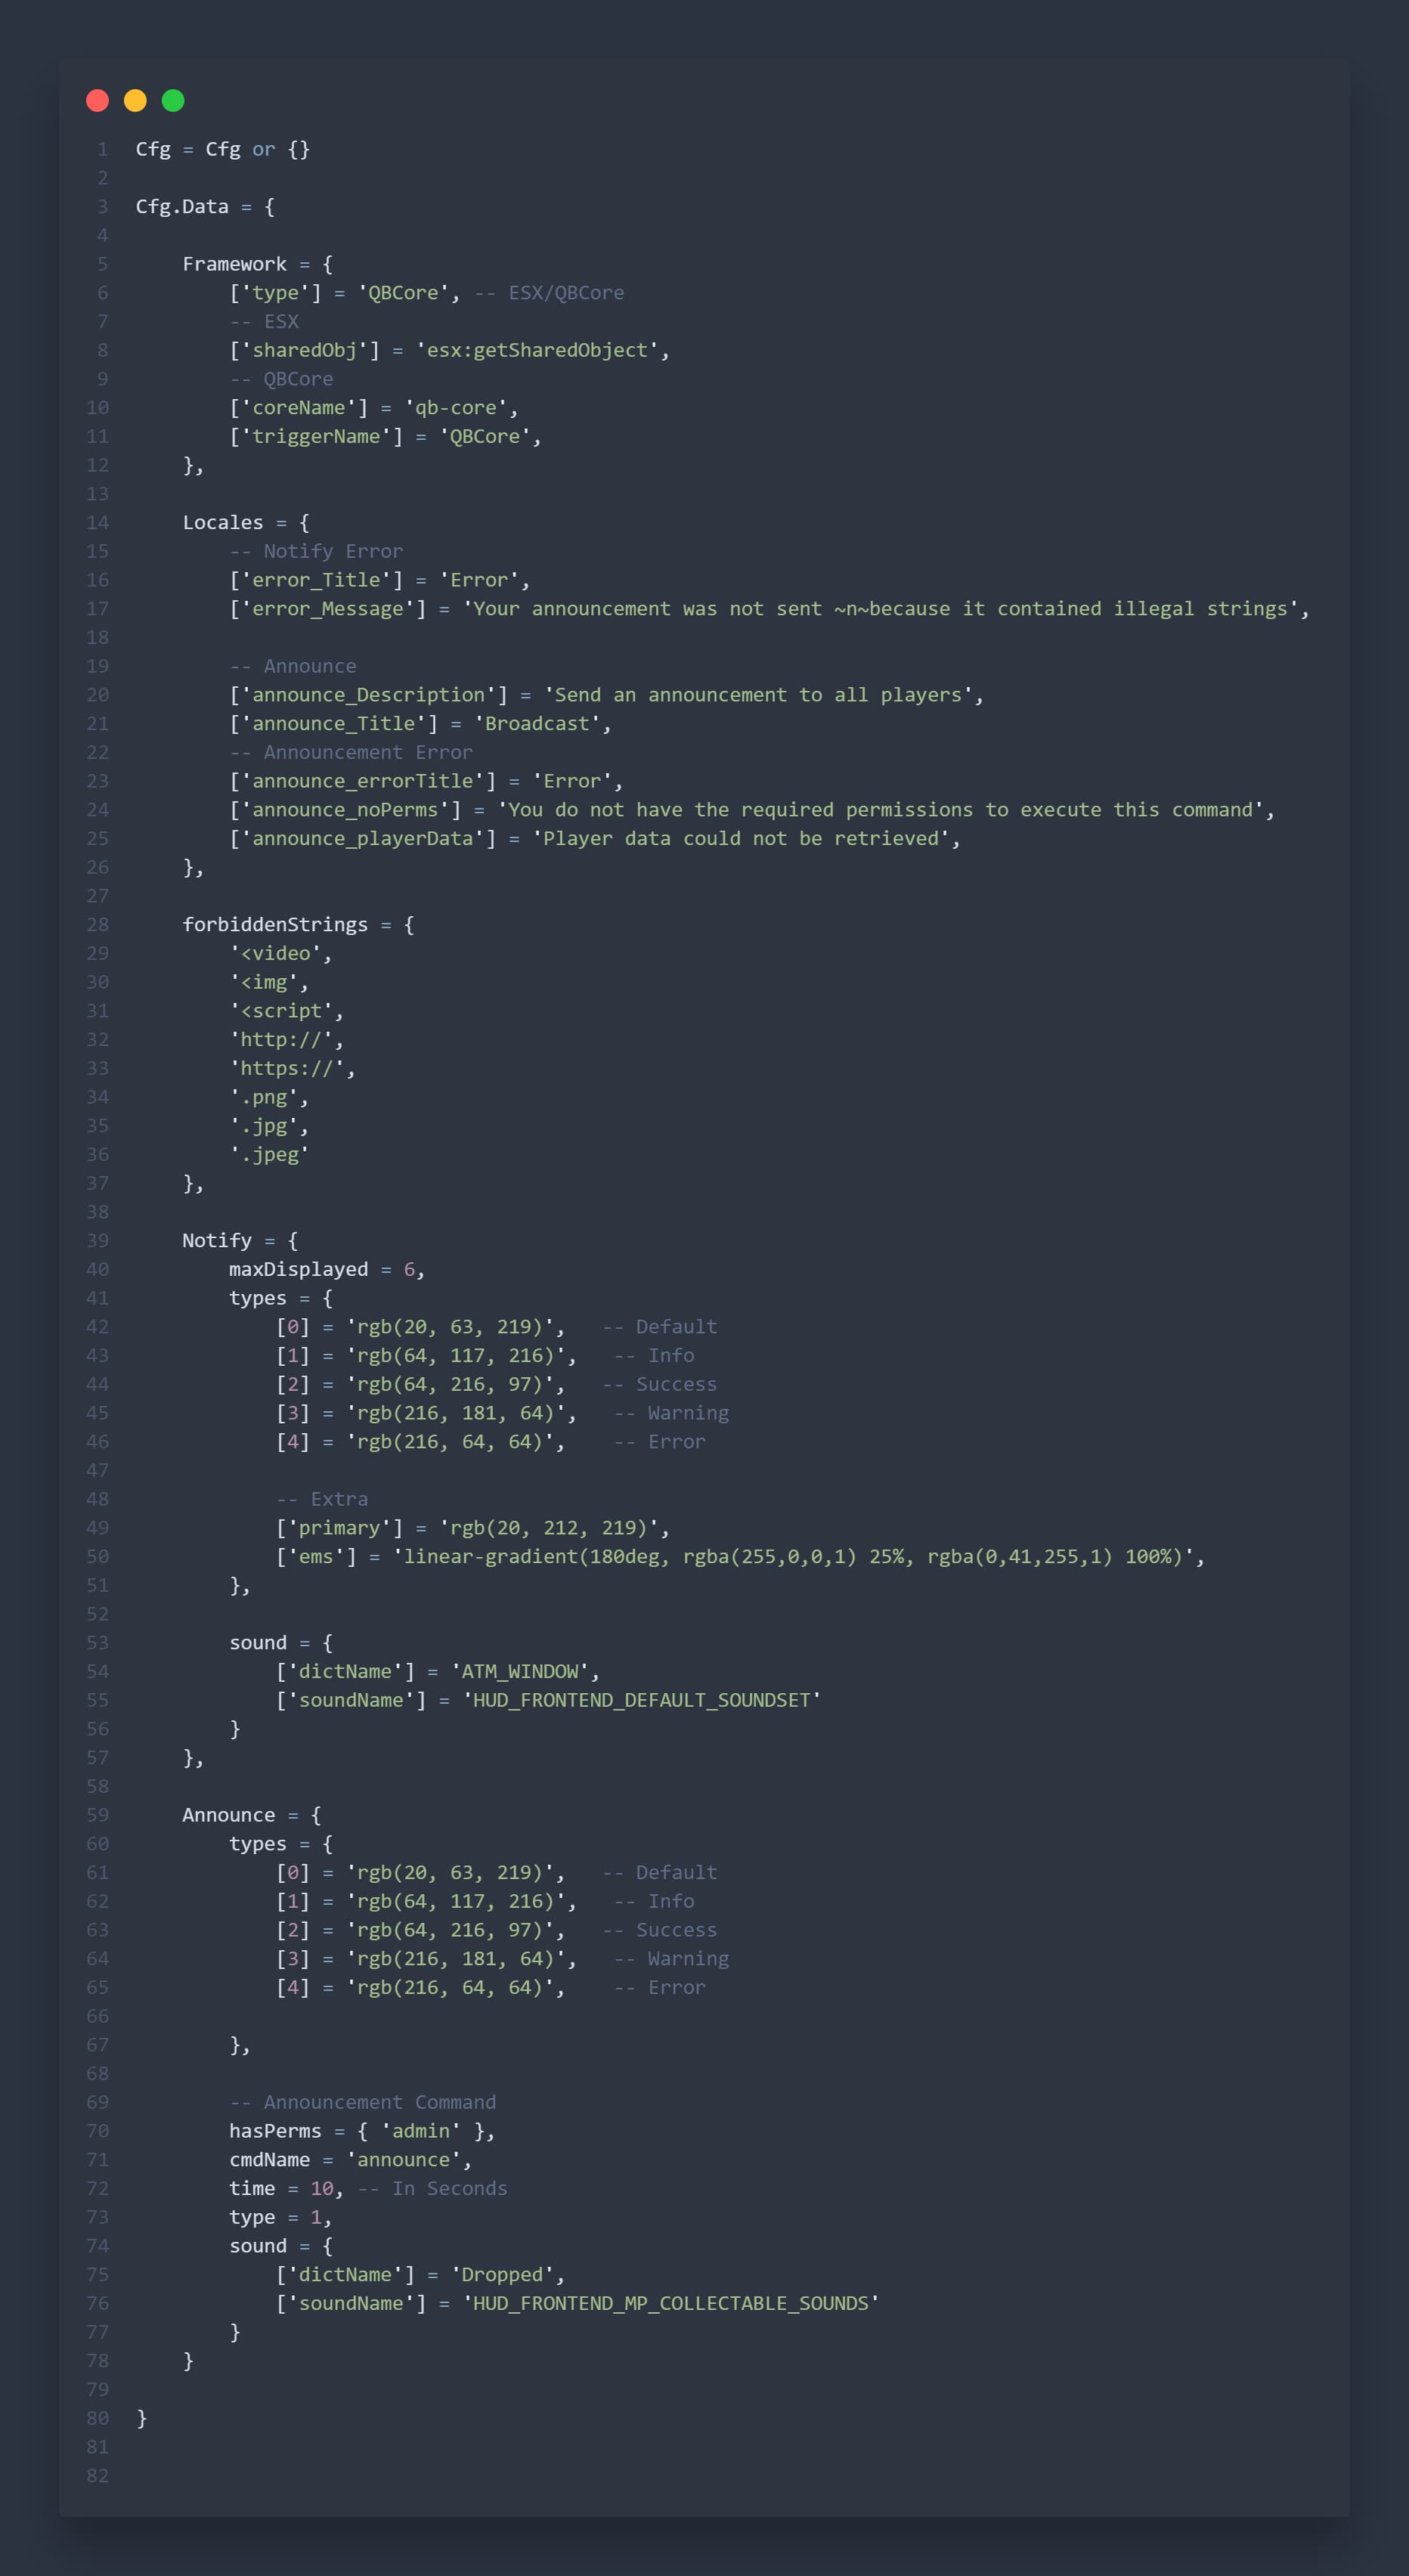The height and width of the screenshot is (2576, 1409).
Task: Select 'ATM_WINDOW' dictName value
Action: pos(527,1670)
